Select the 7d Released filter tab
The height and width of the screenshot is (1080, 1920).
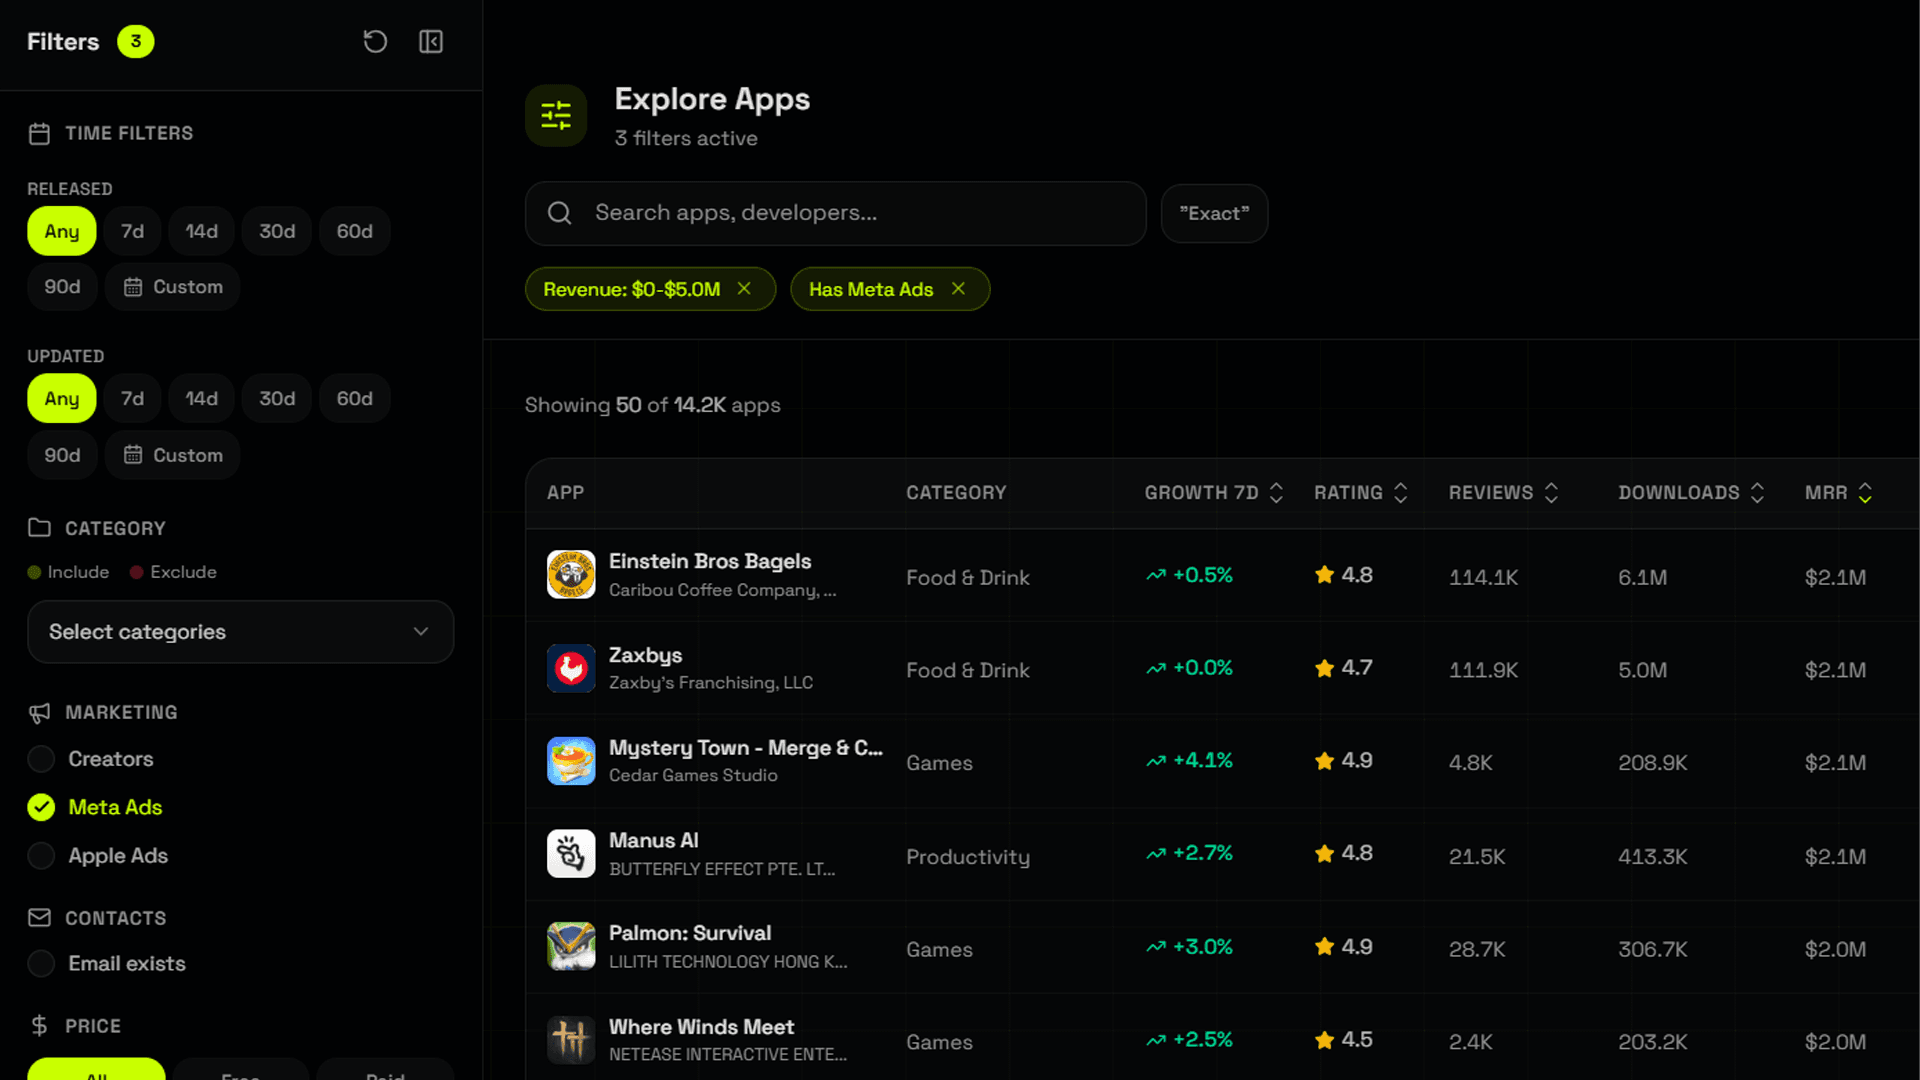[x=132, y=231]
